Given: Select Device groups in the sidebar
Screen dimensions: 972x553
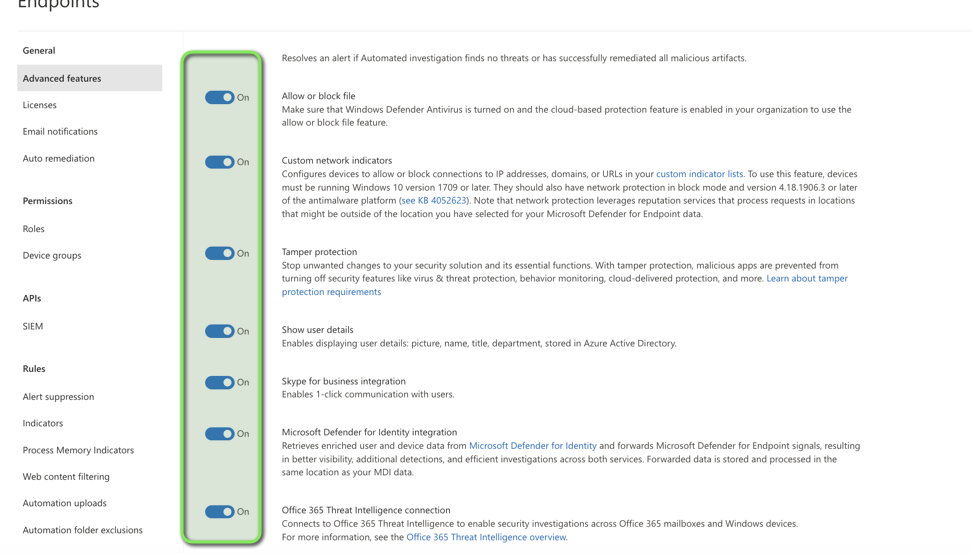Looking at the screenshot, I should click(x=52, y=255).
